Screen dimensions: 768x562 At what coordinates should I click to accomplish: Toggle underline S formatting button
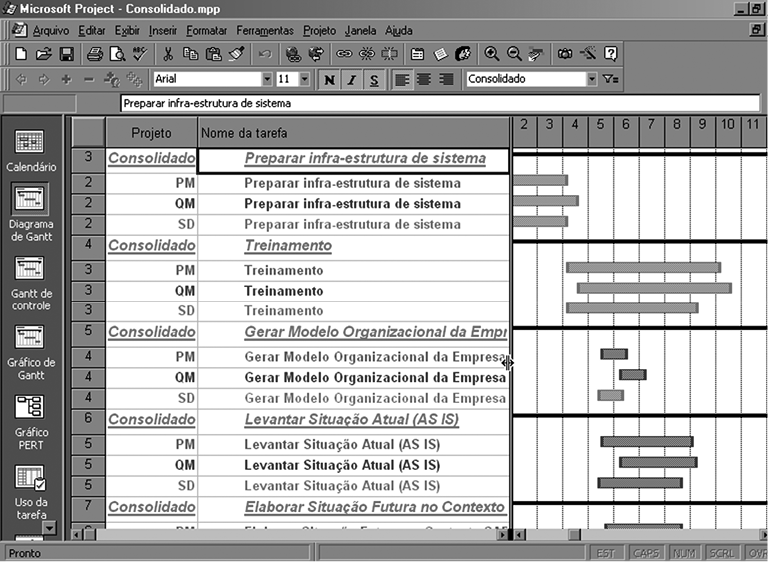pyautogui.click(x=374, y=79)
